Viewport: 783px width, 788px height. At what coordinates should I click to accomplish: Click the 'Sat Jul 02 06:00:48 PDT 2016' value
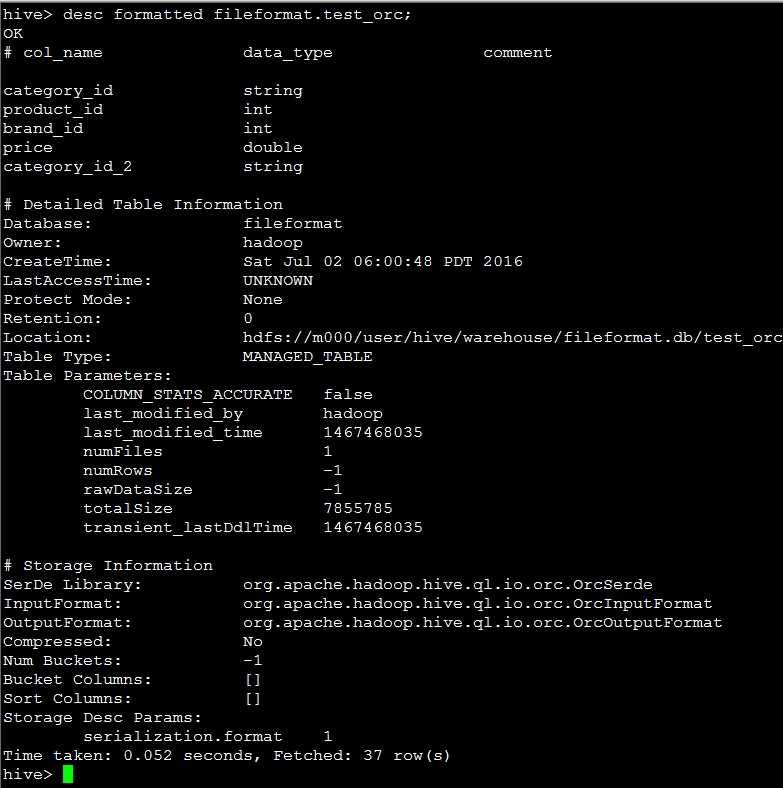[383, 262]
